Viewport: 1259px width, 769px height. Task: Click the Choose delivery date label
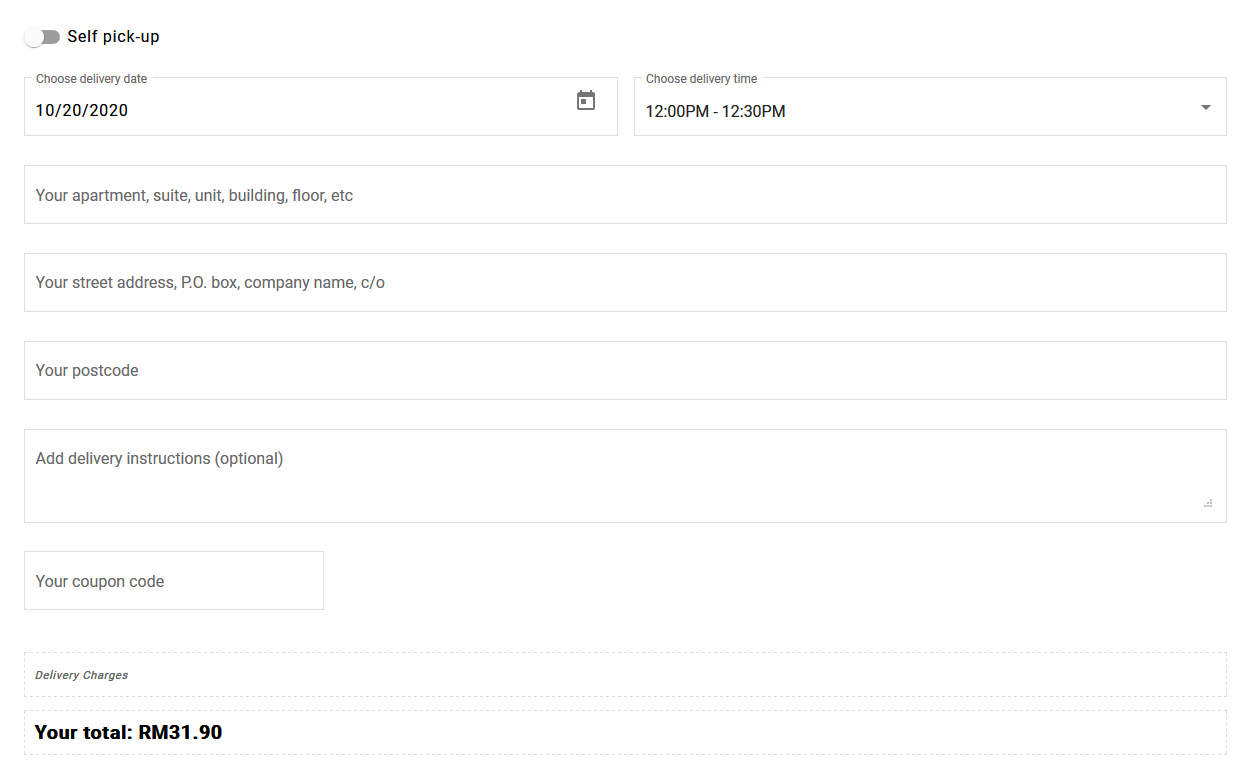[92, 79]
